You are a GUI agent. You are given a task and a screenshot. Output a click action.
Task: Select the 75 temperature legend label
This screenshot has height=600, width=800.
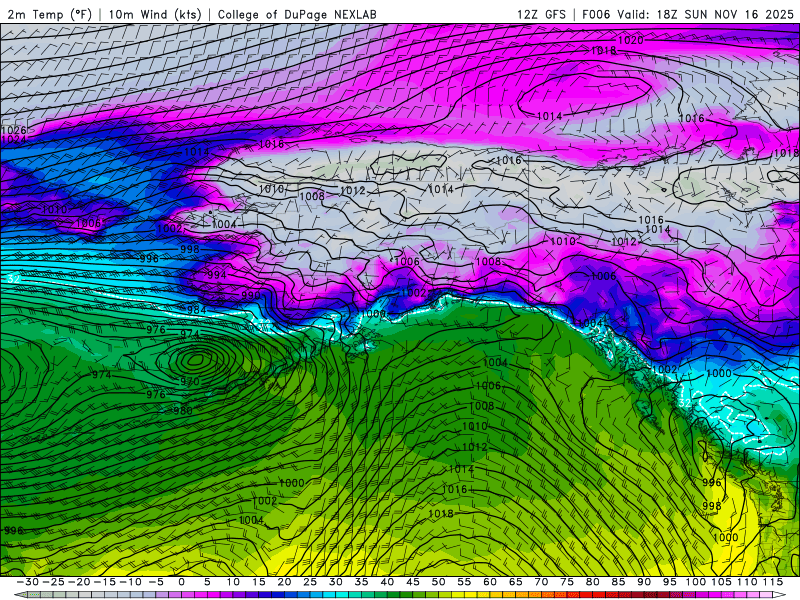(566, 582)
